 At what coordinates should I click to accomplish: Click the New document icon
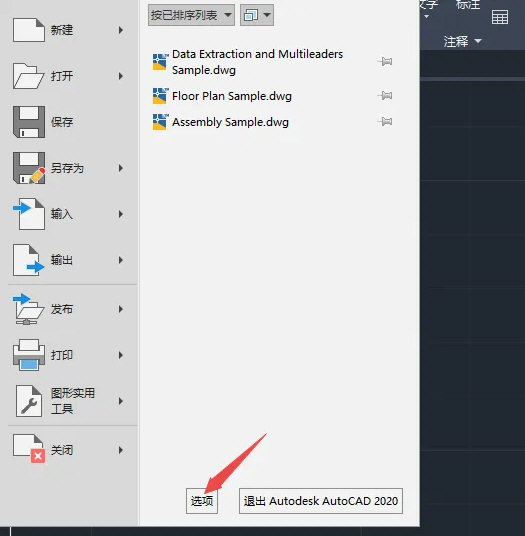(x=29, y=30)
